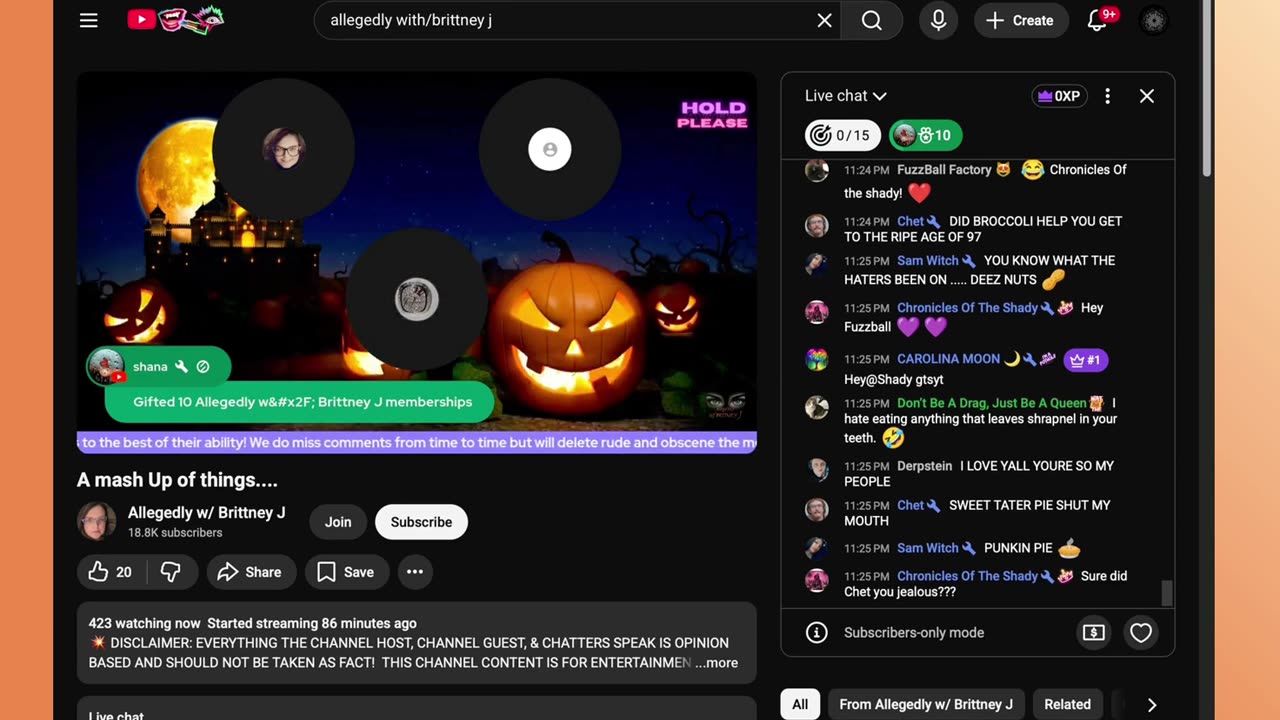Open account avatar menu
The image size is (1280, 720).
1154,20
